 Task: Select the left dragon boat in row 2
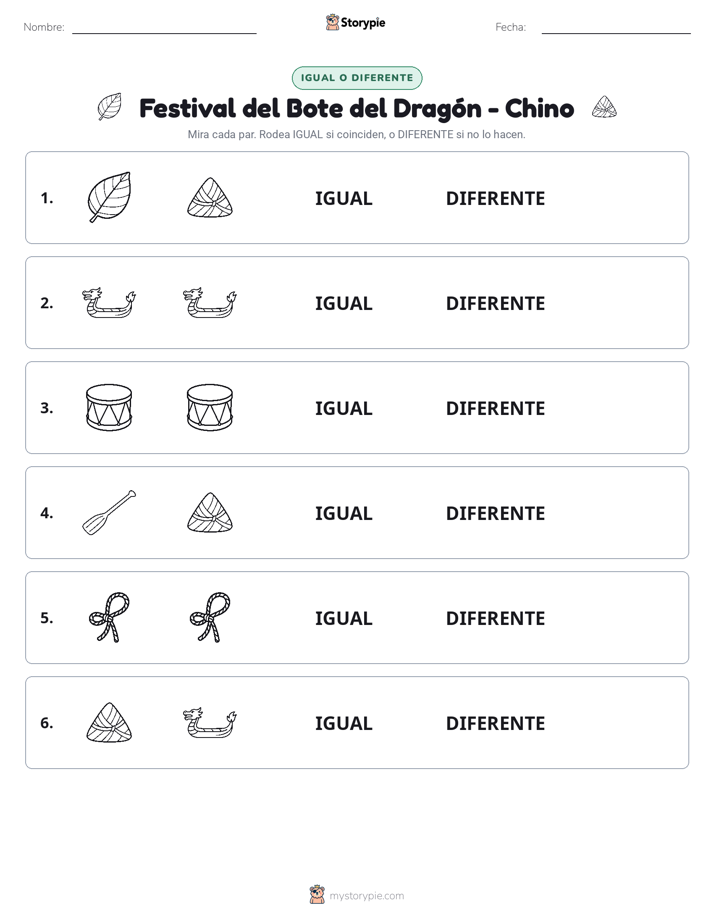109,303
